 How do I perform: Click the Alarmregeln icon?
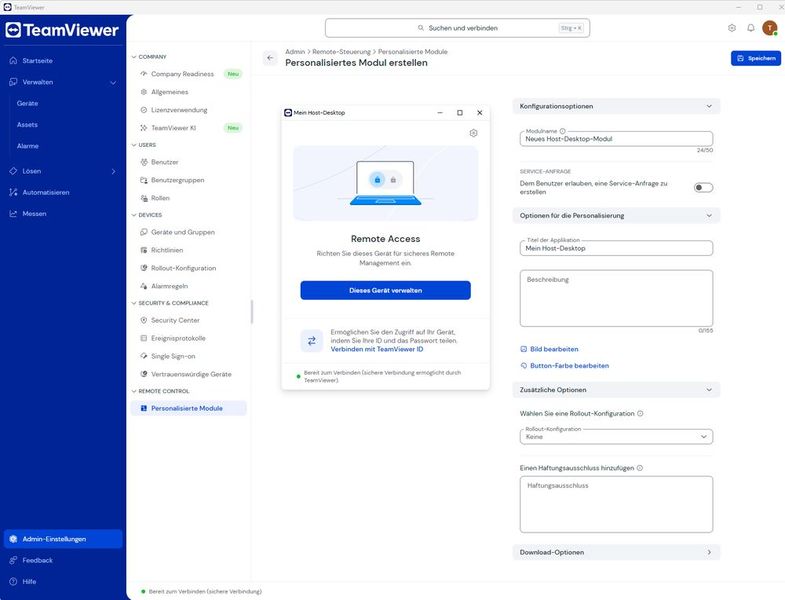[x=144, y=286]
